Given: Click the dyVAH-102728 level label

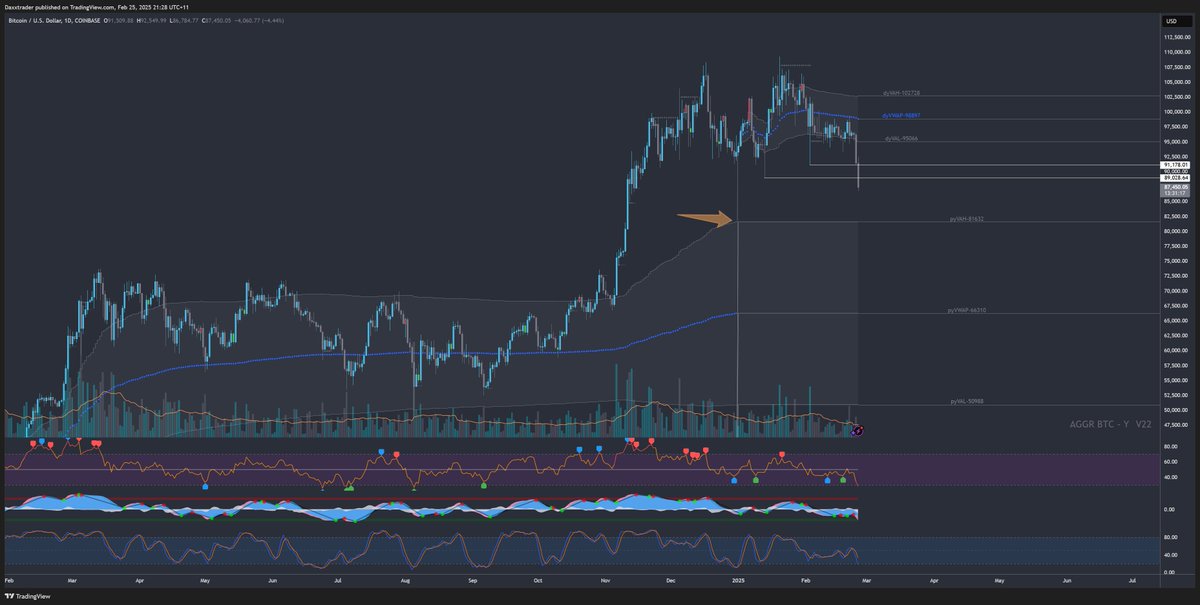Looking at the screenshot, I should tap(901, 93).
